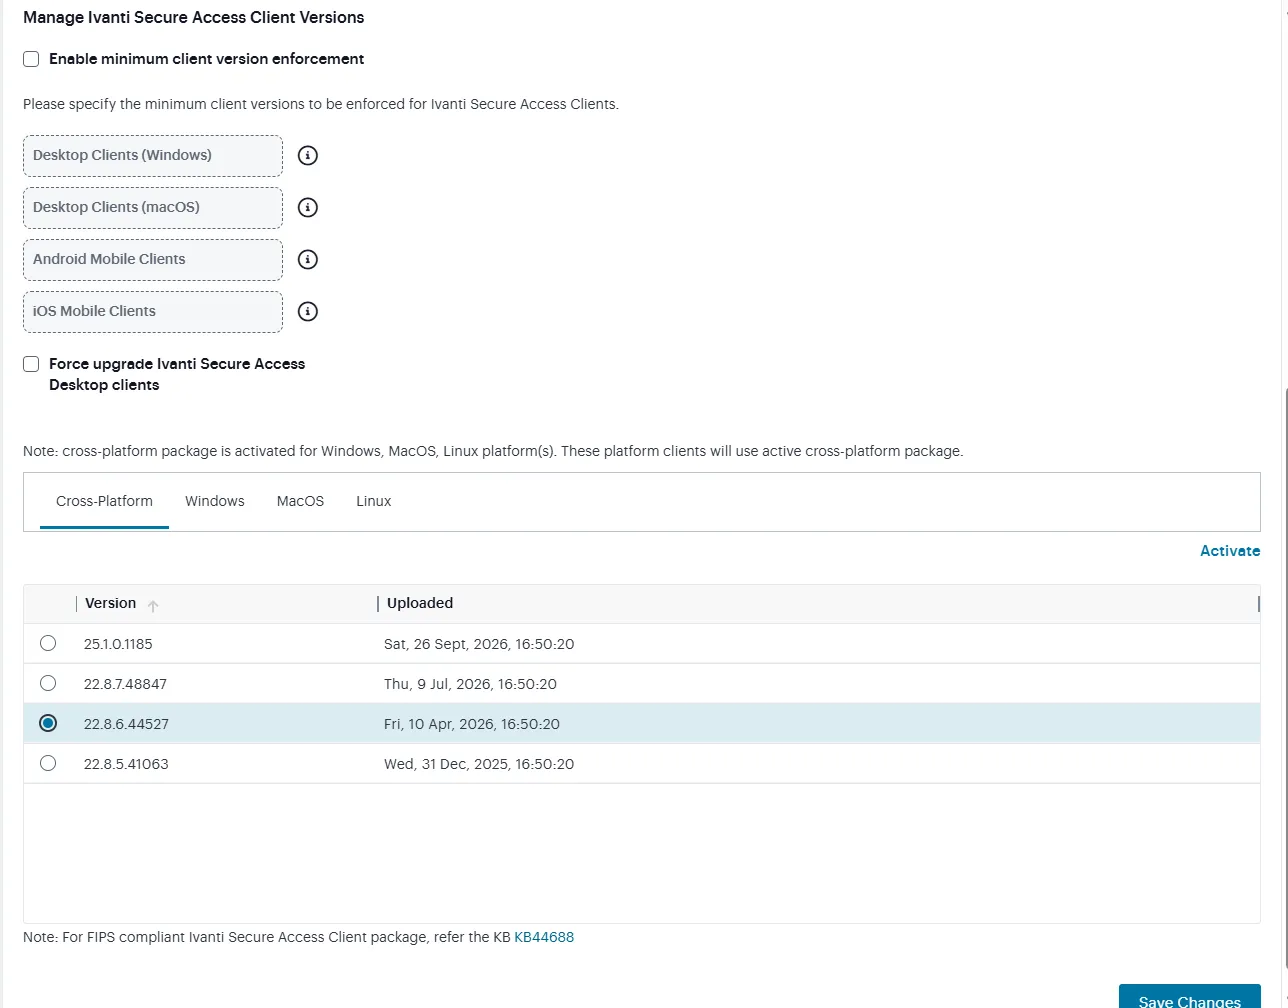The image size is (1288, 1008).
Task: Check Force upgrade Ivanti Secure Access Desktop clients
Action: click(x=31, y=364)
